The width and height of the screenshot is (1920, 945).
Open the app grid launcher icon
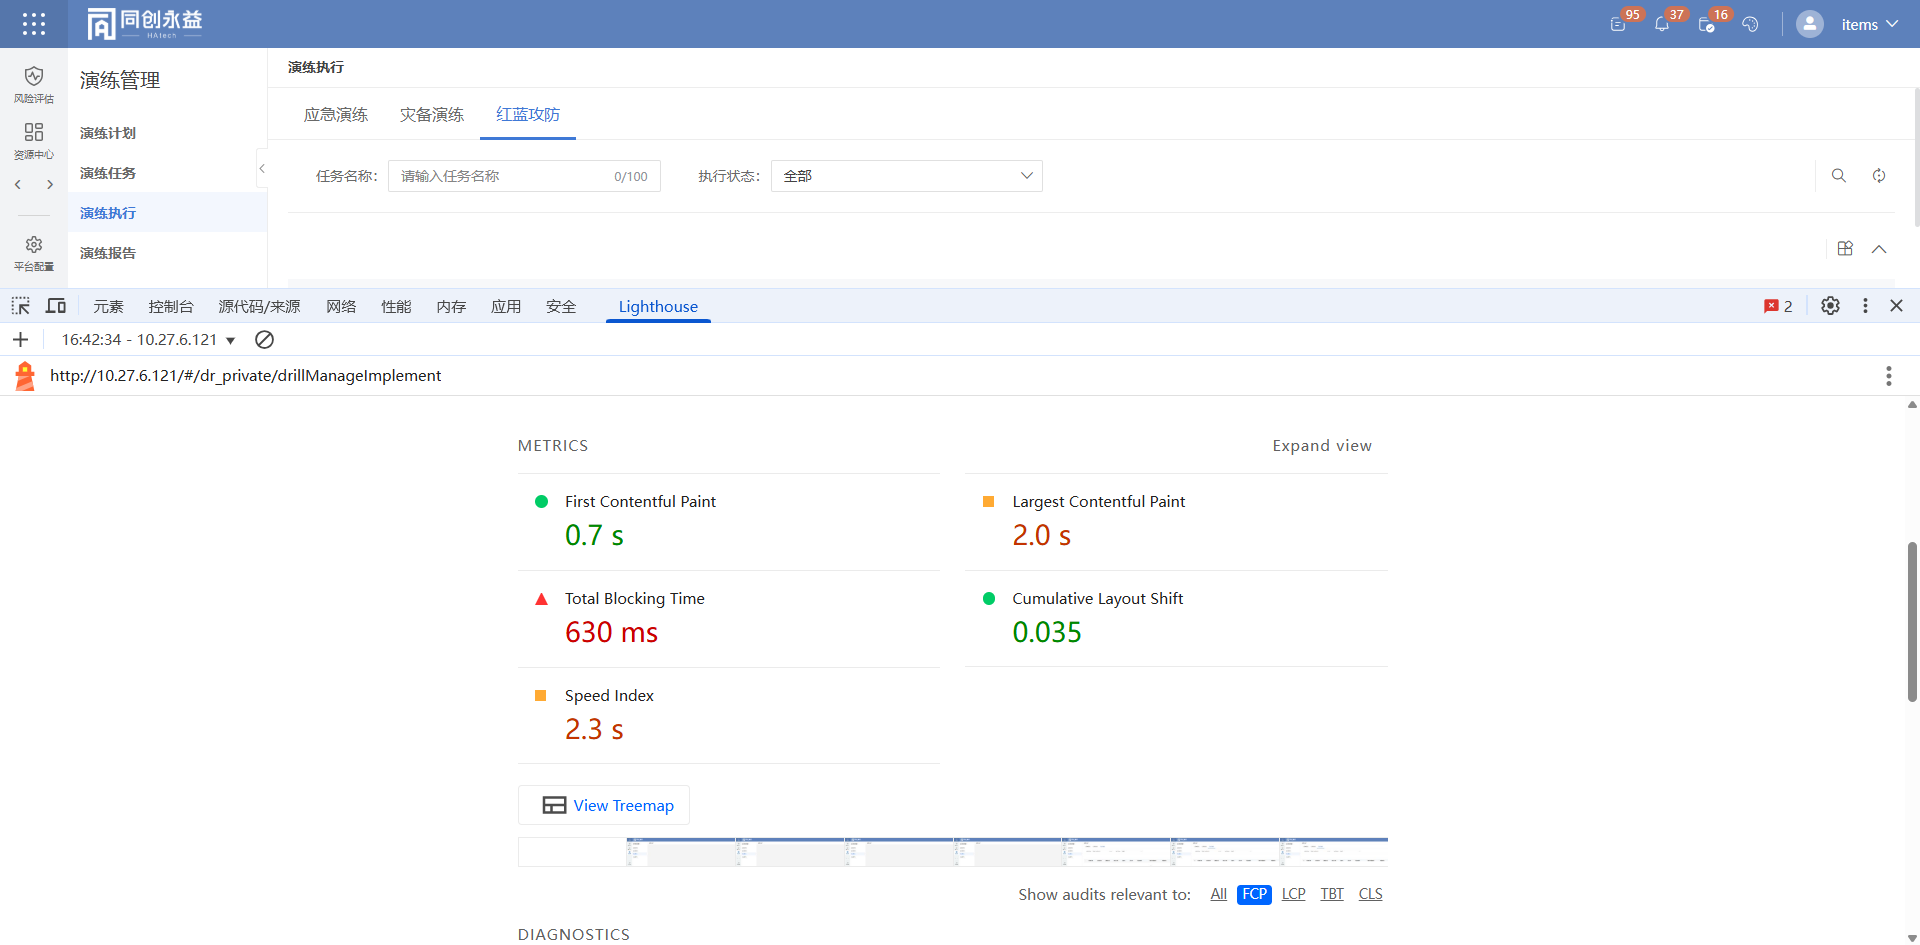(x=34, y=24)
